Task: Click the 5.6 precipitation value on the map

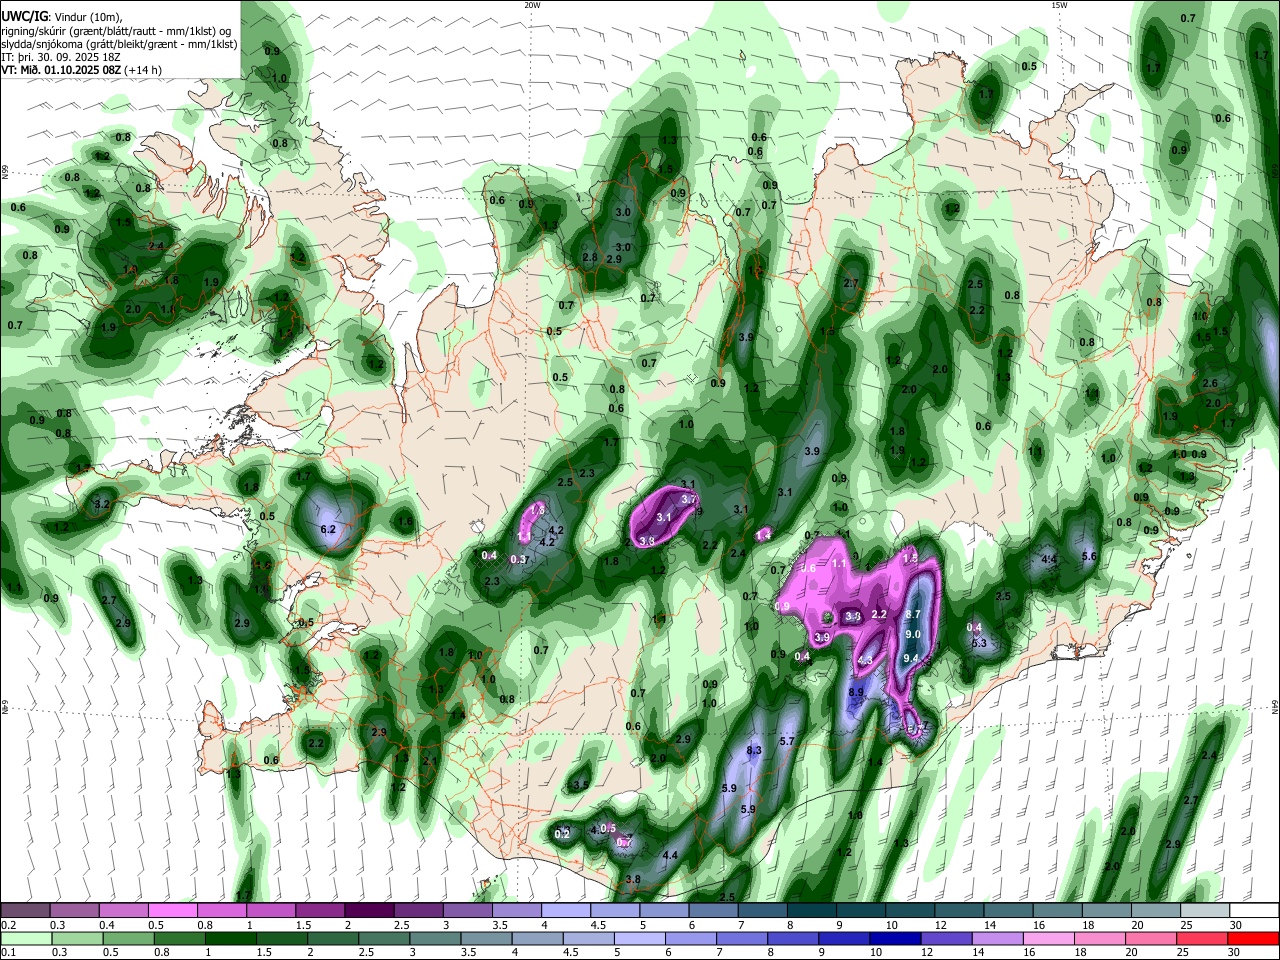Action: pyautogui.click(x=1090, y=556)
